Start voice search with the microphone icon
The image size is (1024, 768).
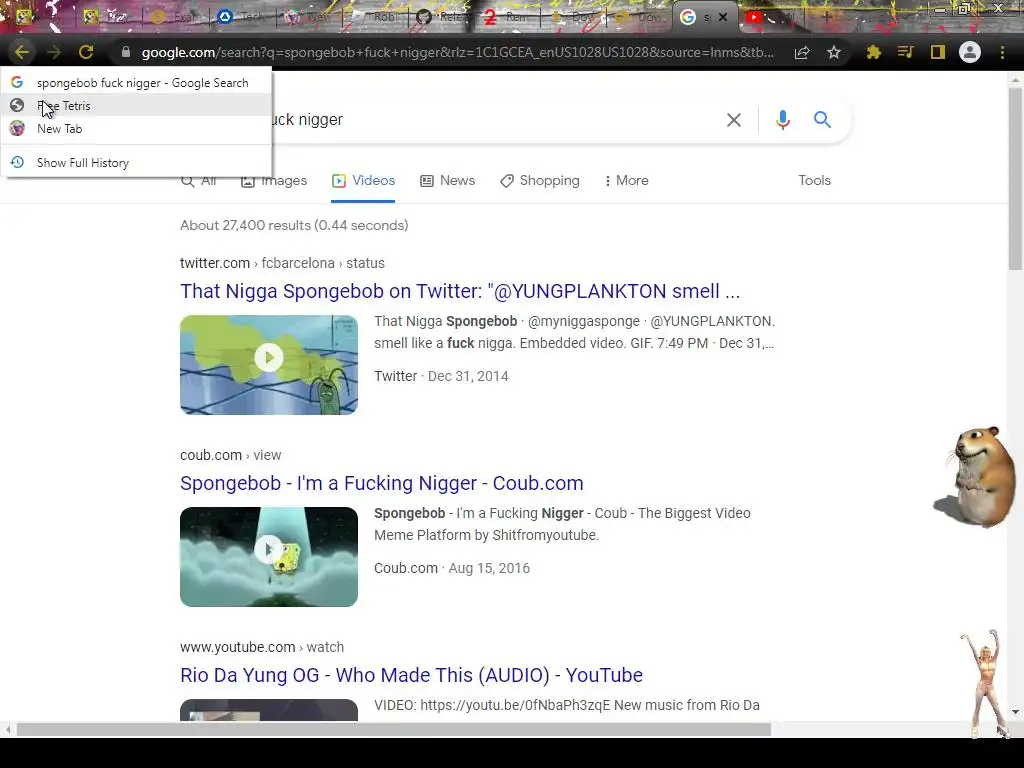point(782,120)
